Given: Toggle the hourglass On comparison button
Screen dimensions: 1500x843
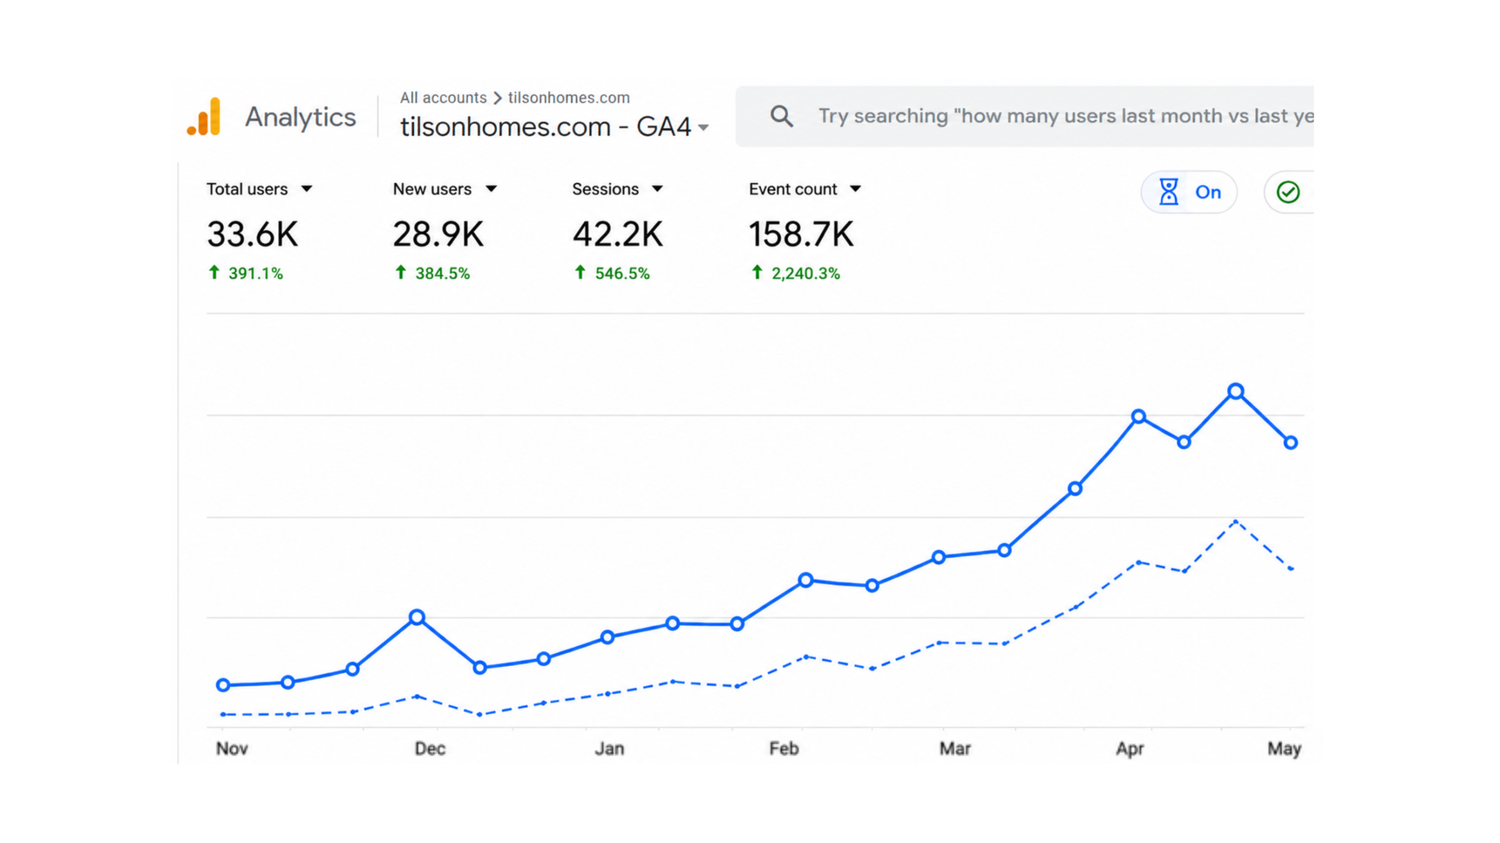Looking at the screenshot, I should 1189,192.
